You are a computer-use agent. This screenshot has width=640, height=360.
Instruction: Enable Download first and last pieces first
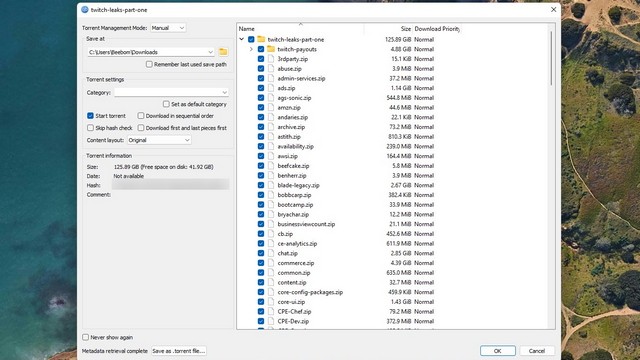tap(141, 128)
